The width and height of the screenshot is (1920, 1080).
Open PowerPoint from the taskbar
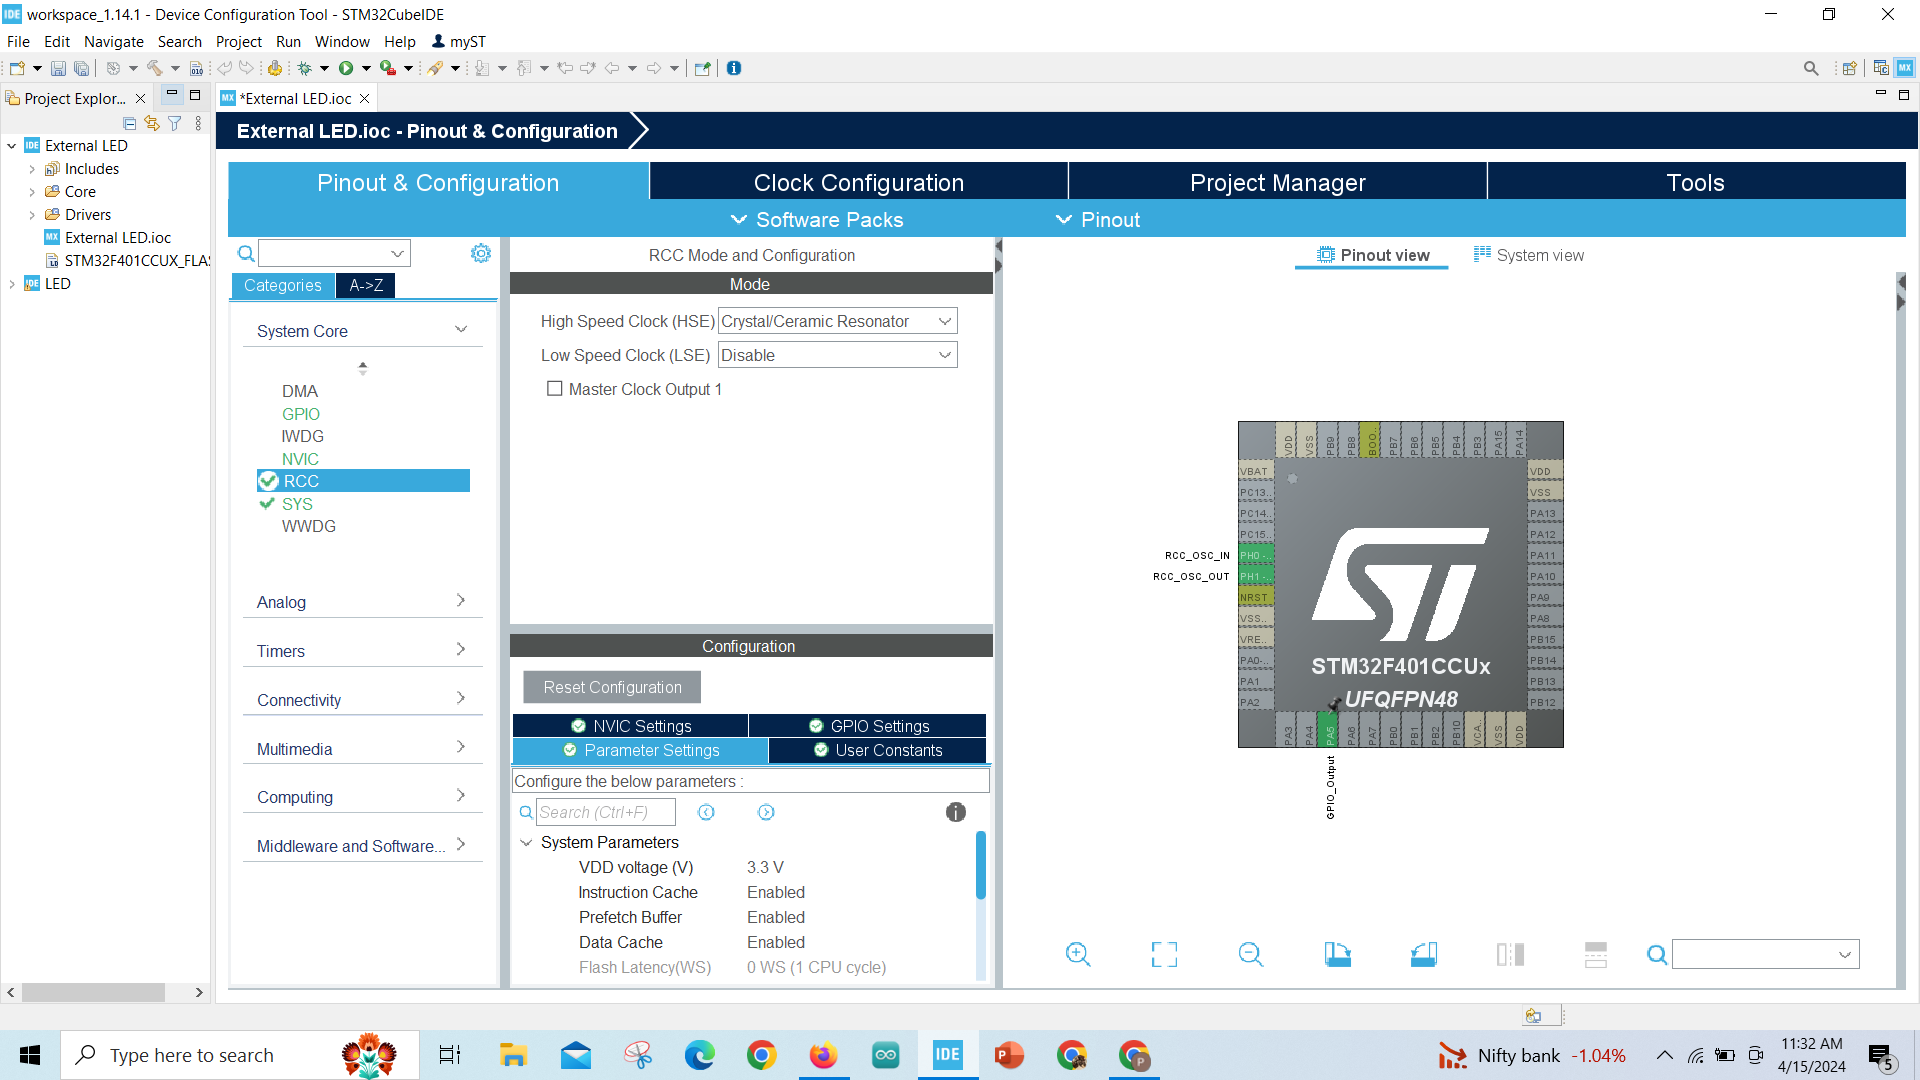click(1009, 1054)
